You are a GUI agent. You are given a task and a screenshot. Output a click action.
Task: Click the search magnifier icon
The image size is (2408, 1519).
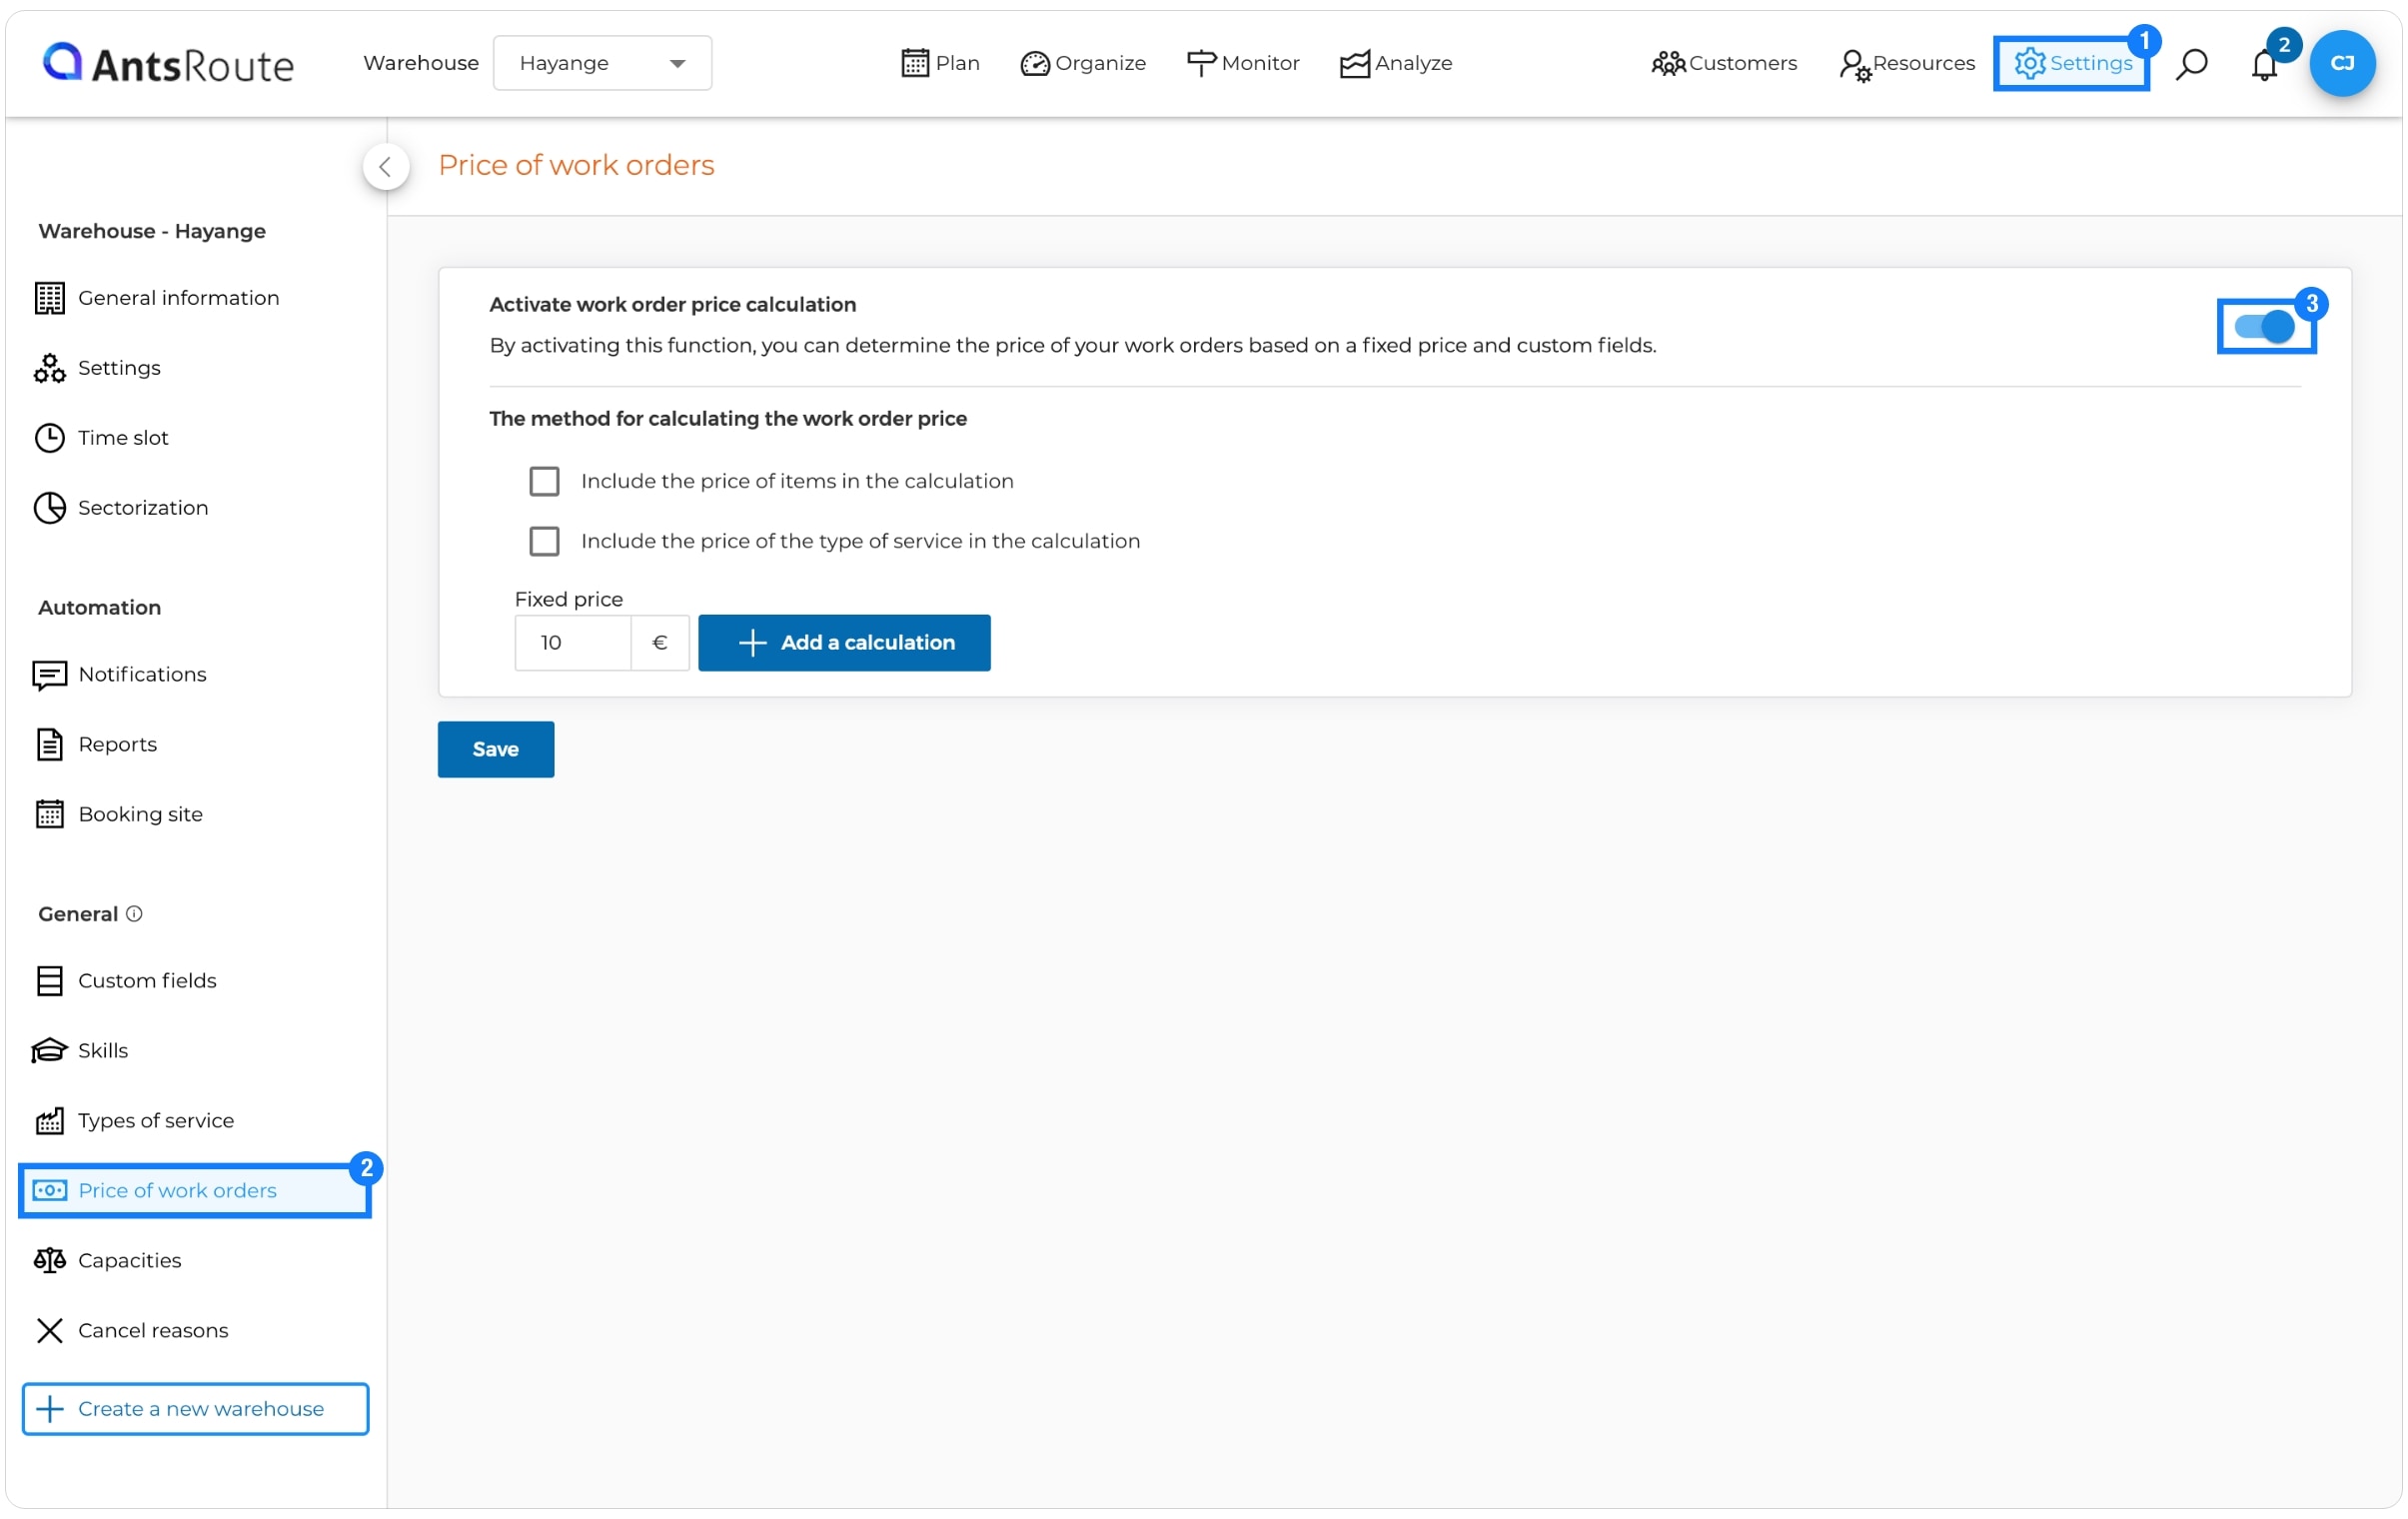2191,64
